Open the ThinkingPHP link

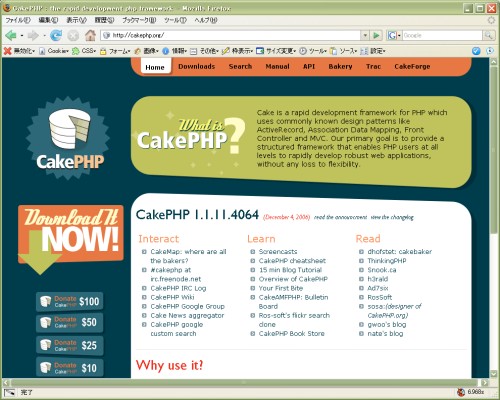[x=387, y=261]
